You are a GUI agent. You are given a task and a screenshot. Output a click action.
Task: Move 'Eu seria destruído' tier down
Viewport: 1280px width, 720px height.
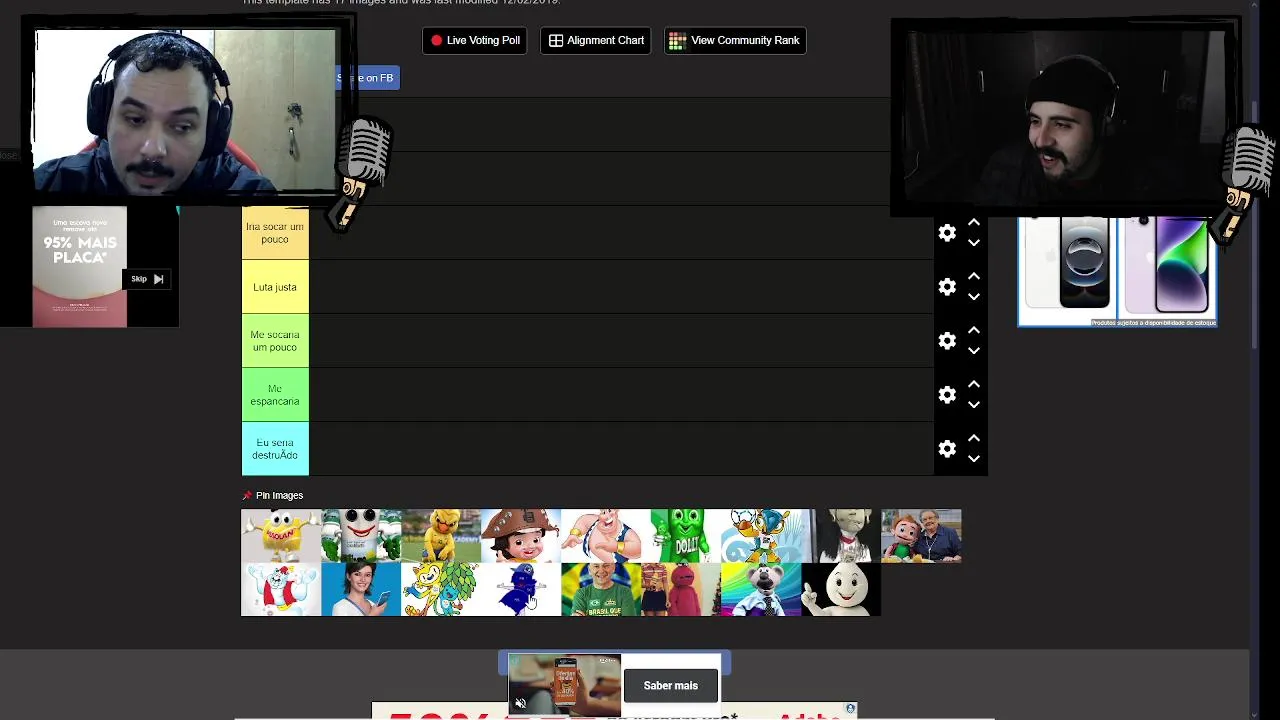974,459
